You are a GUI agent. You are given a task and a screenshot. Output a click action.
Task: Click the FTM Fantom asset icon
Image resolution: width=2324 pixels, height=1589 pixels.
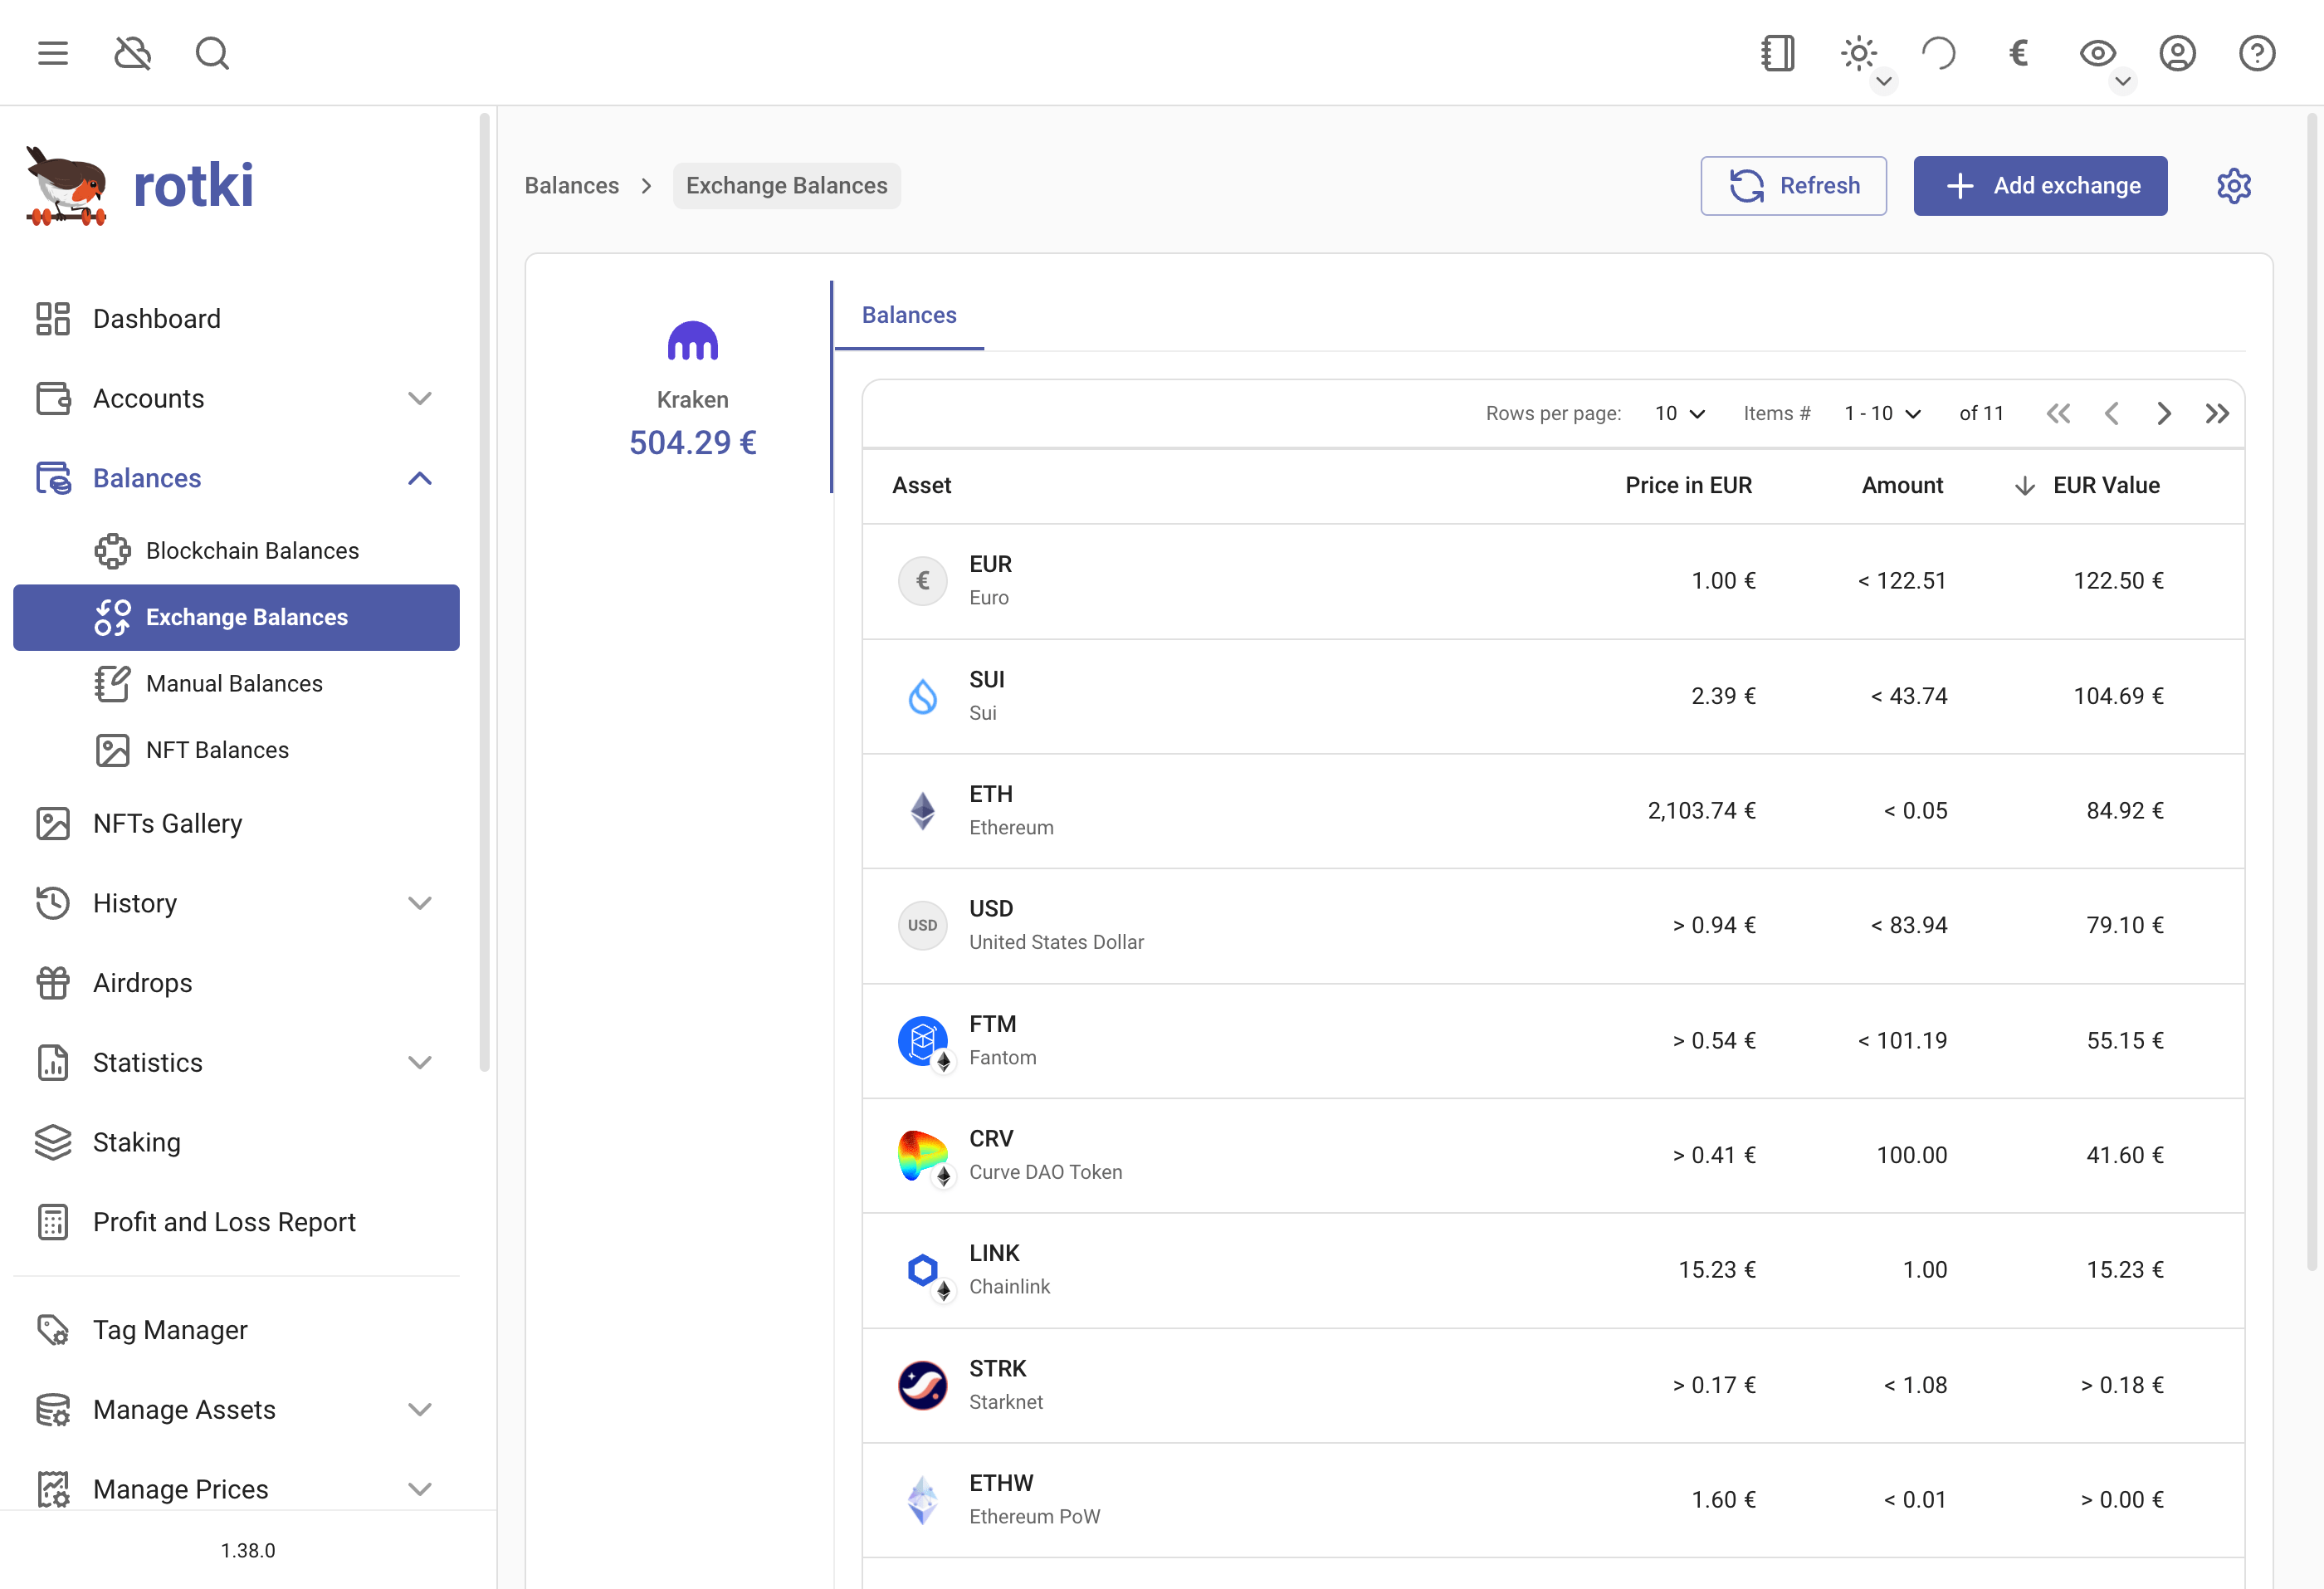point(923,1041)
